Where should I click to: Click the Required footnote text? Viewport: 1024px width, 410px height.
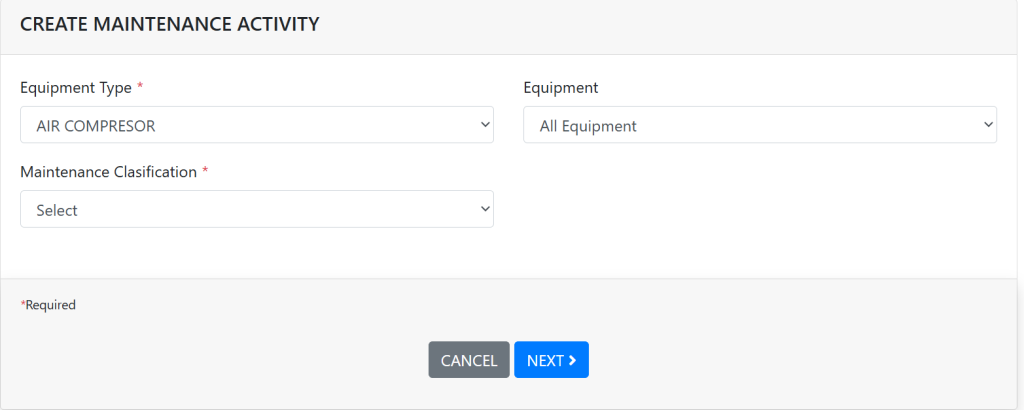(x=50, y=305)
